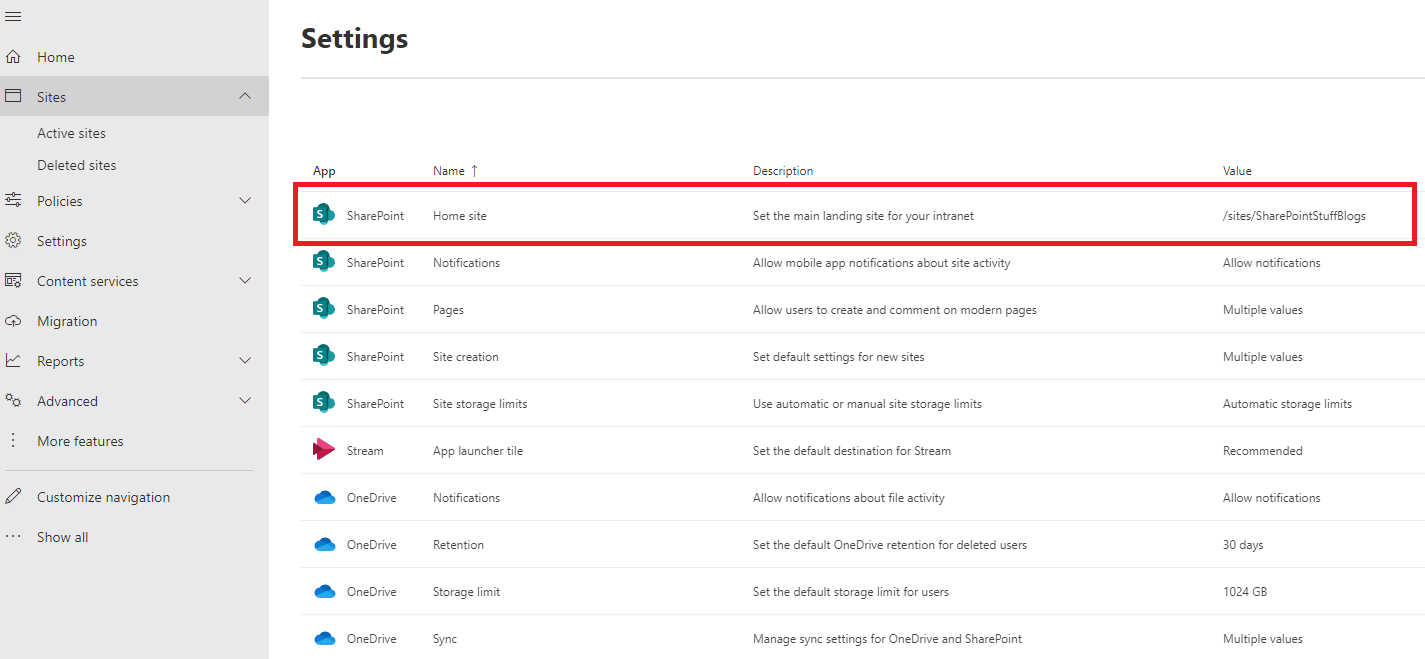Click the More features ellipsis icon
This screenshot has width=1425, height=659.
pyautogui.click(x=14, y=440)
